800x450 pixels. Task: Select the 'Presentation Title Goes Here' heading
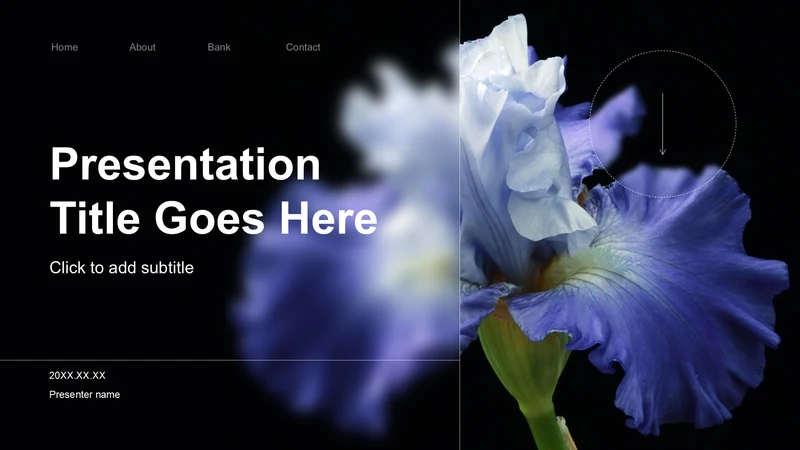pyautogui.click(x=214, y=191)
